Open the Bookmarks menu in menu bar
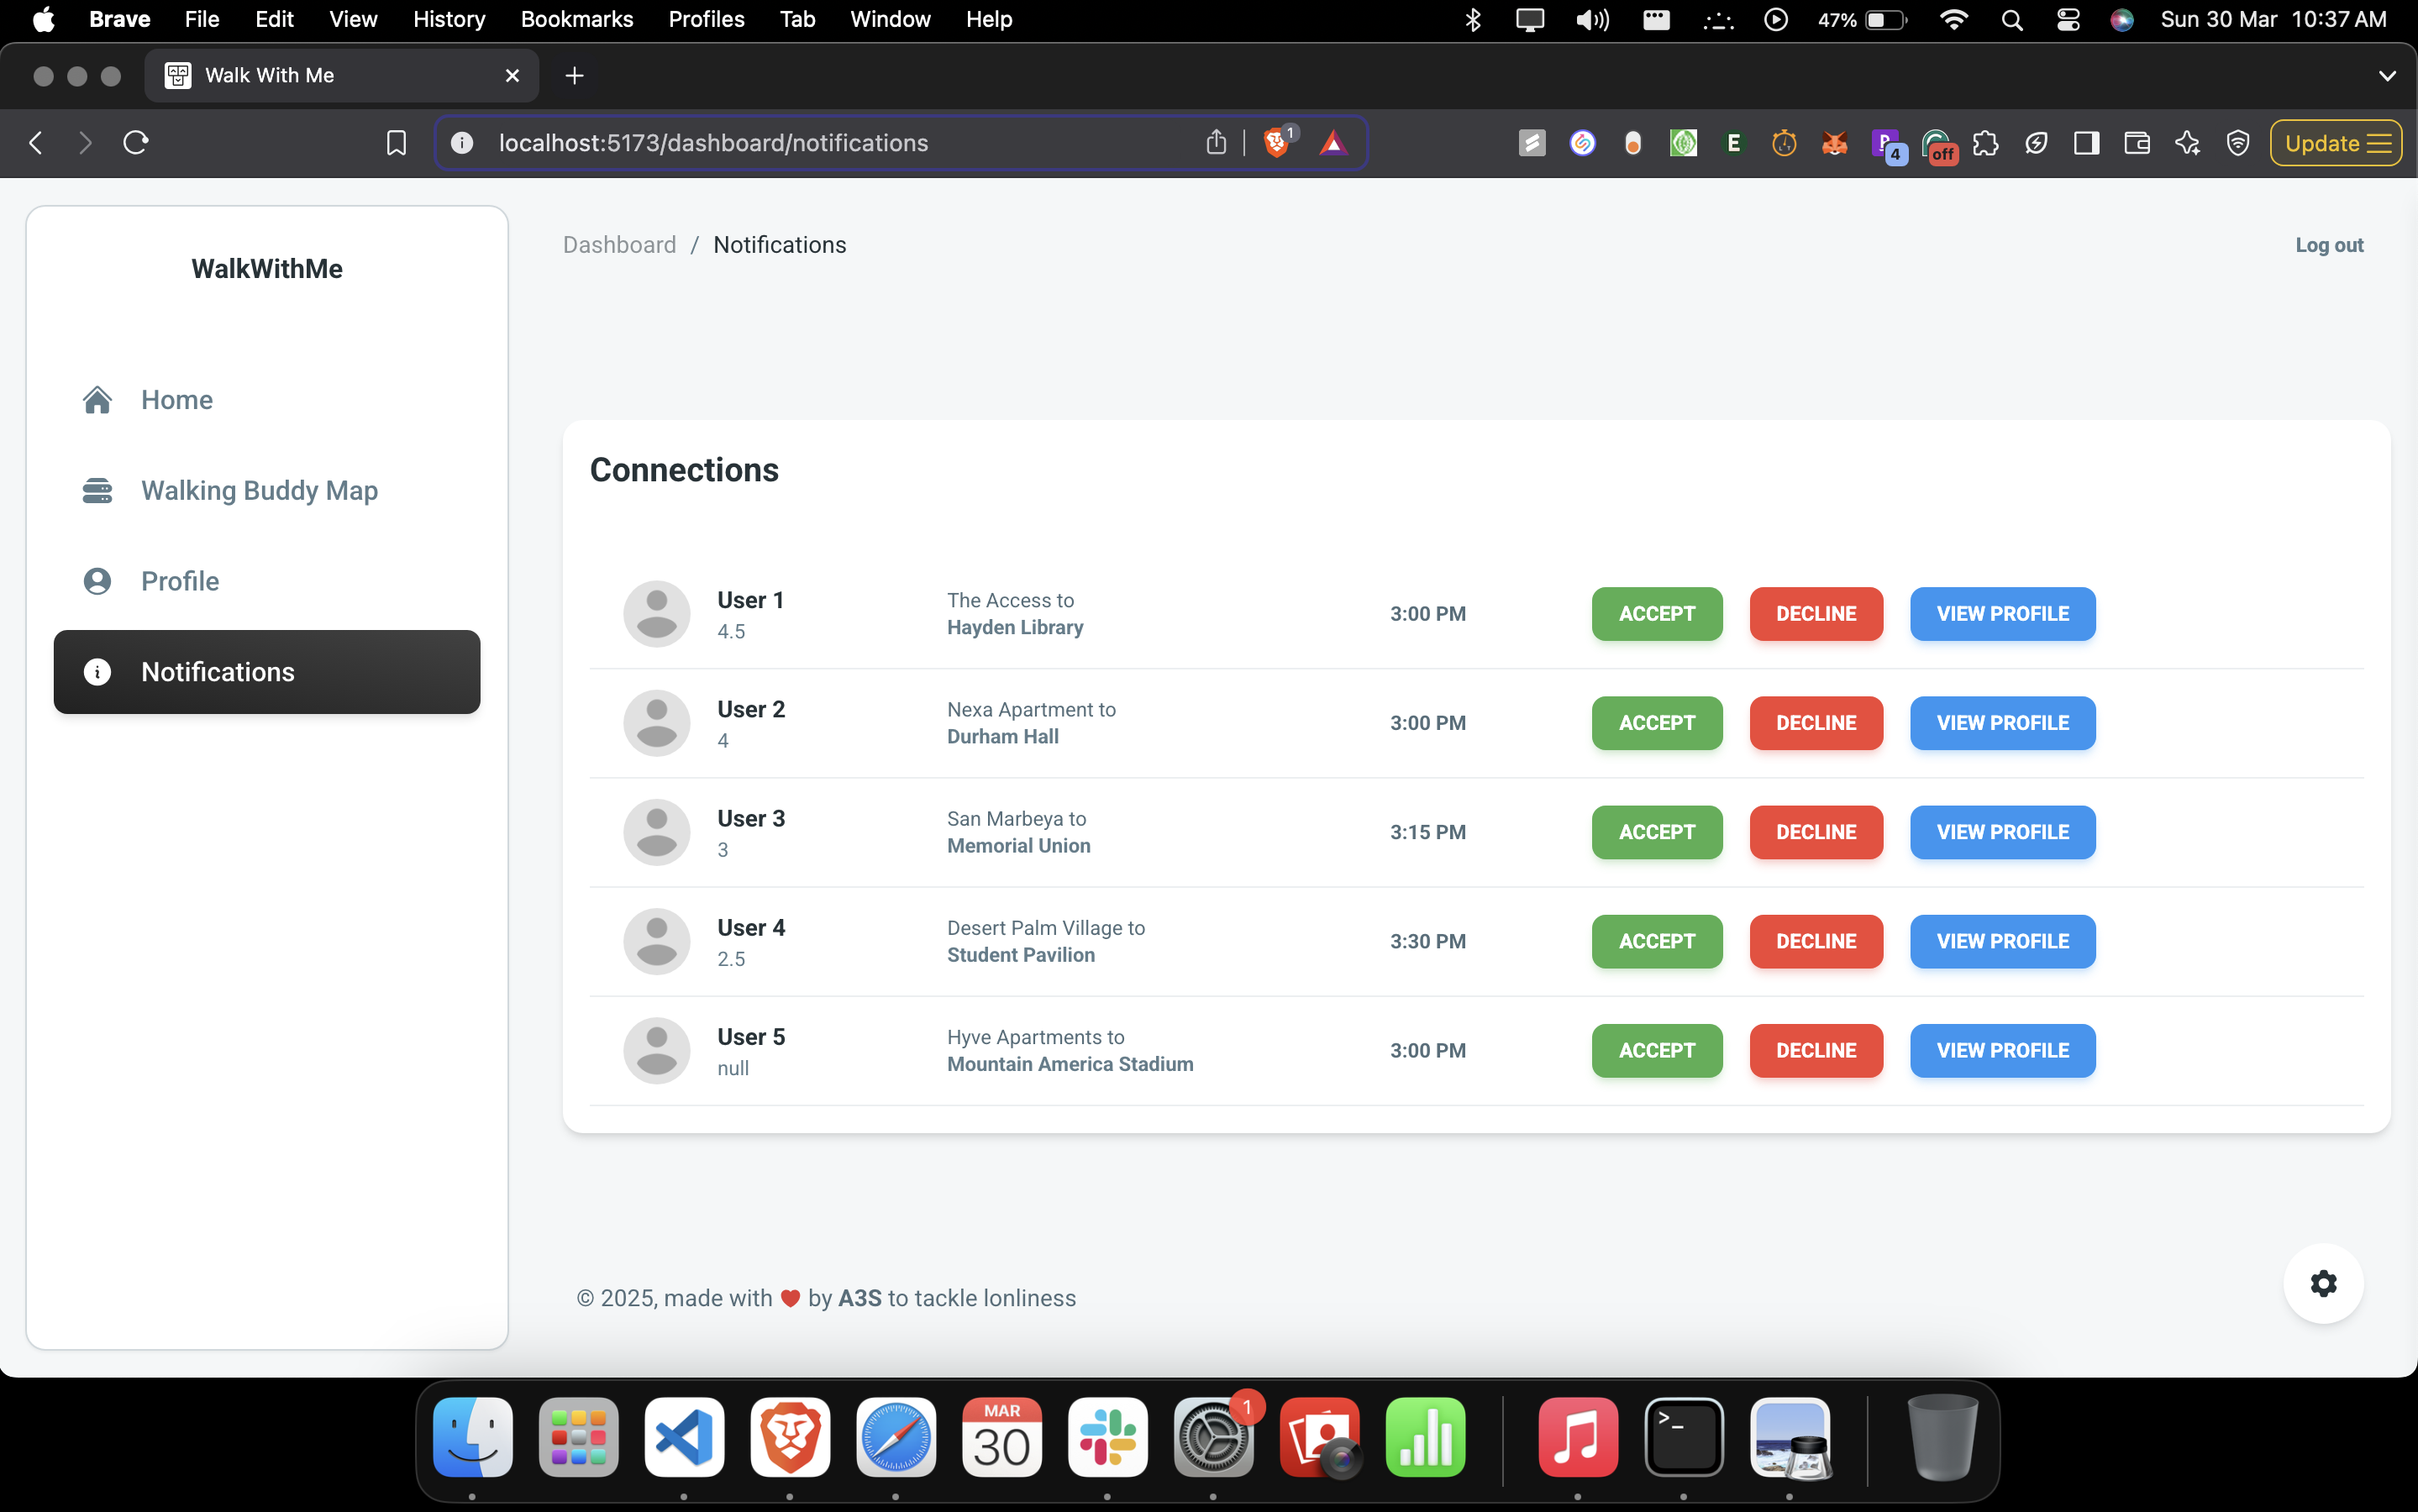The image size is (2418, 1512). [576, 19]
